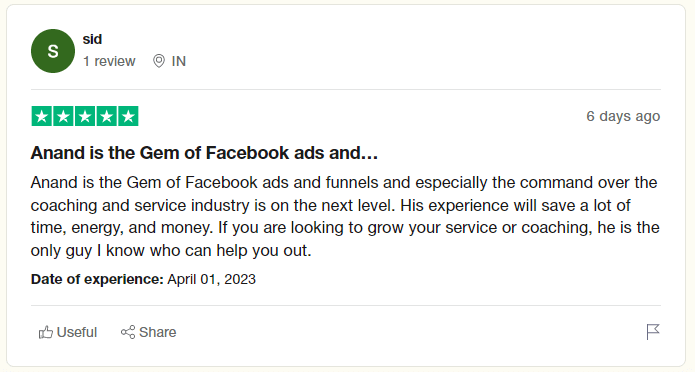The image size is (695, 372).
Task: Click the first green rating star
Action: (42, 116)
